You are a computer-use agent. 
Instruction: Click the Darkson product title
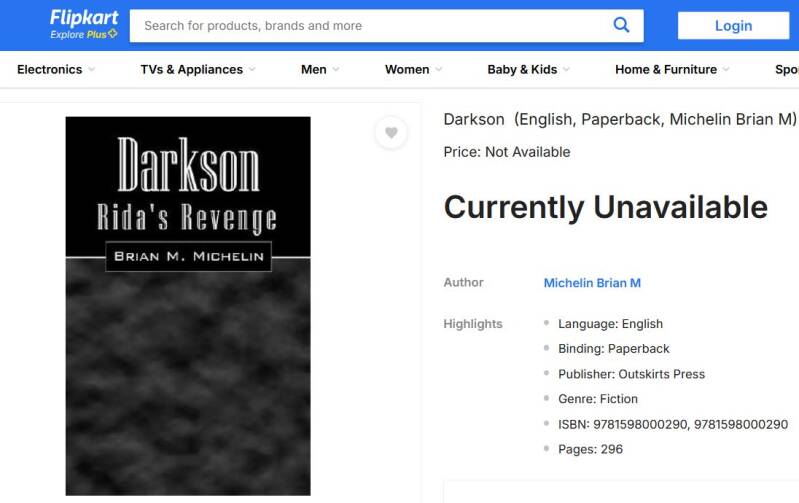tap(620, 119)
